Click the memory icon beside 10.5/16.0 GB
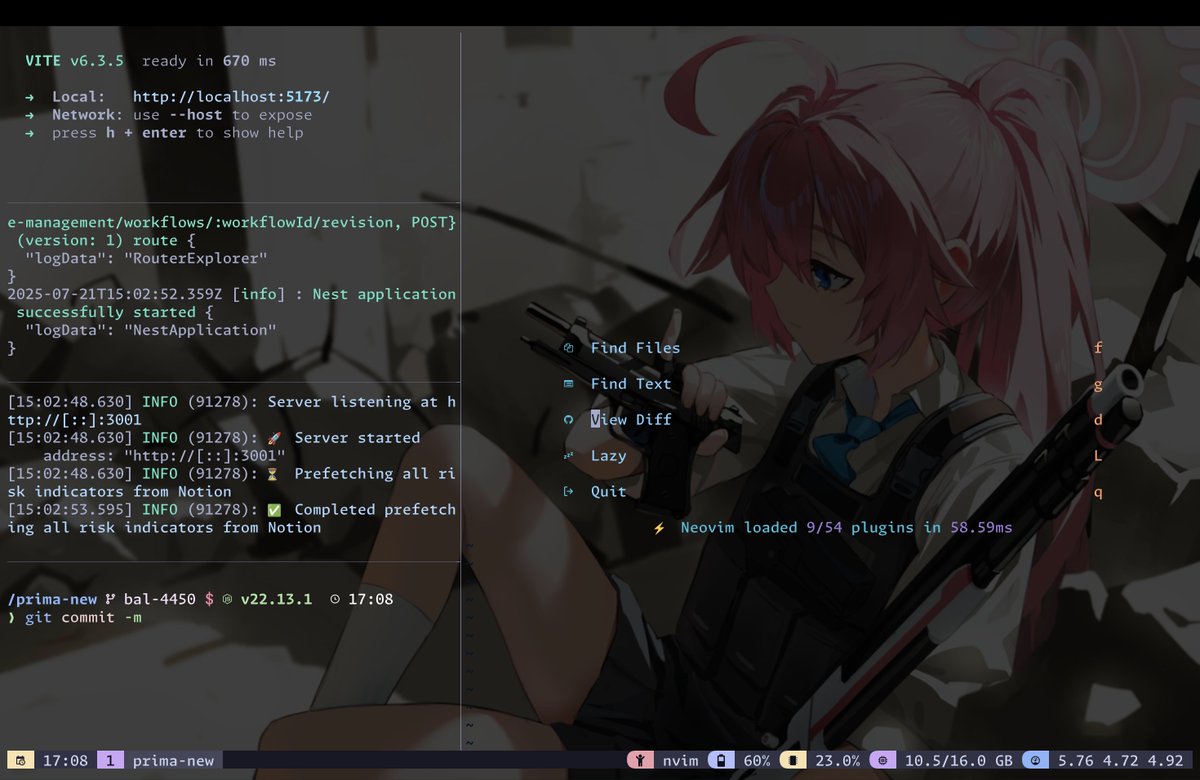The image size is (1200, 780). coord(883,761)
